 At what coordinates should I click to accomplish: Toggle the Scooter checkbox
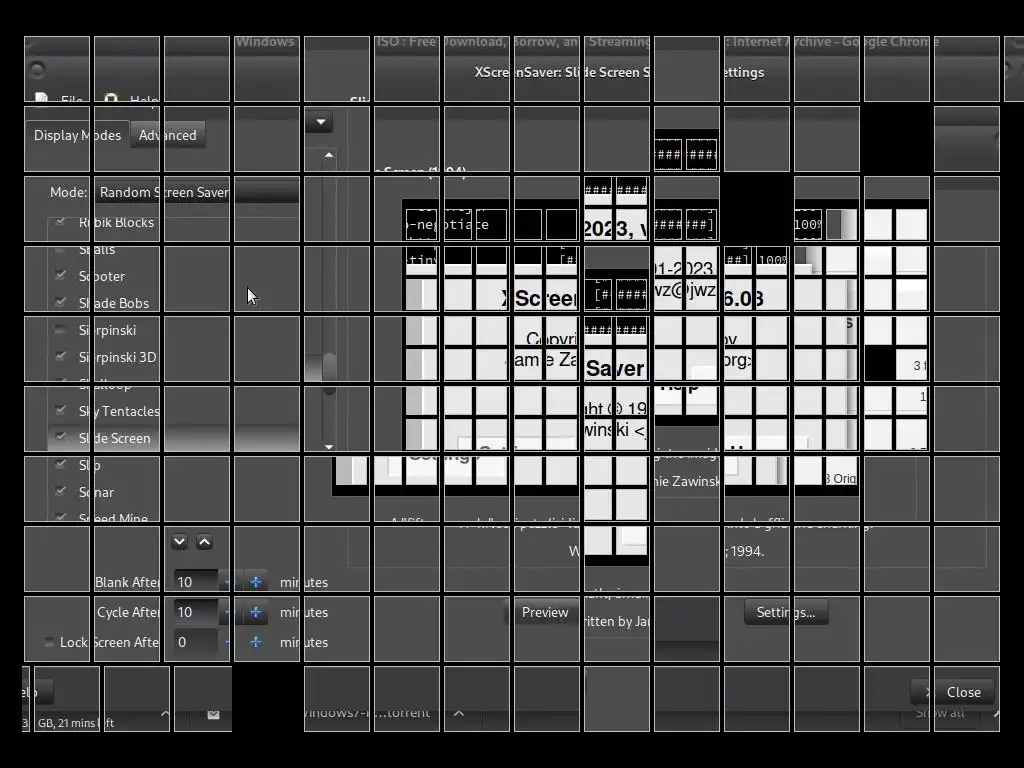pyautogui.click(x=61, y=276)
